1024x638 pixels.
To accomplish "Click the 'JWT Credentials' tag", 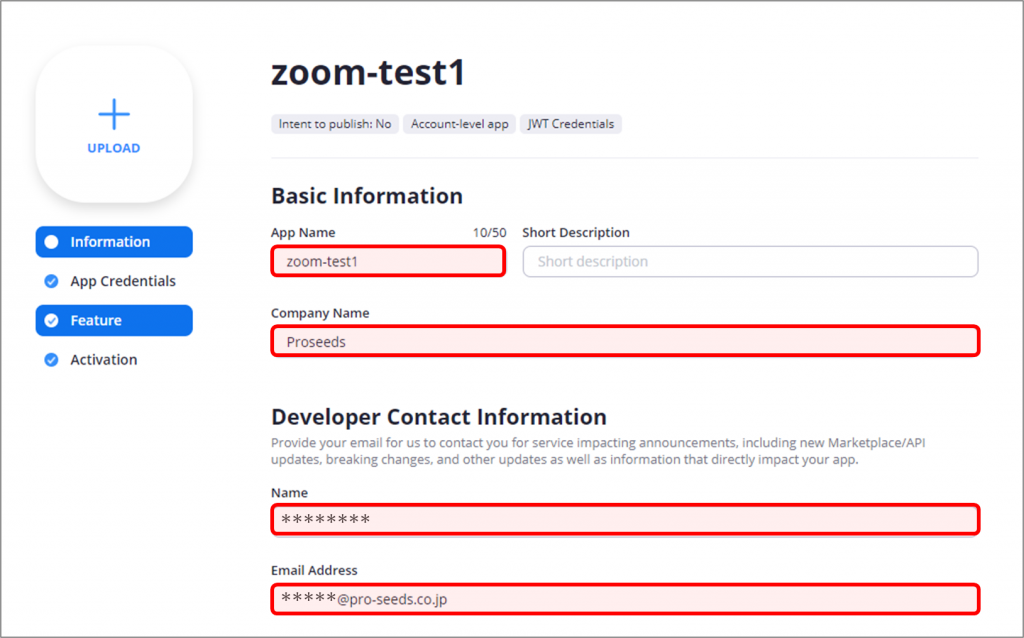I will (x=570, y=124).
